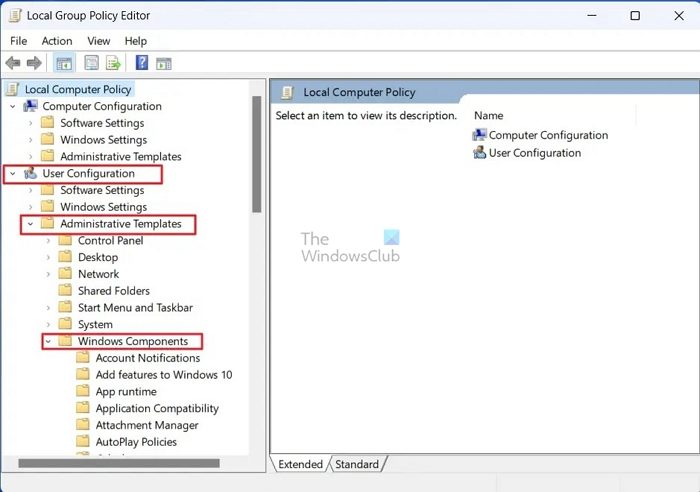Expand the Network node chevron

[48, 274]
